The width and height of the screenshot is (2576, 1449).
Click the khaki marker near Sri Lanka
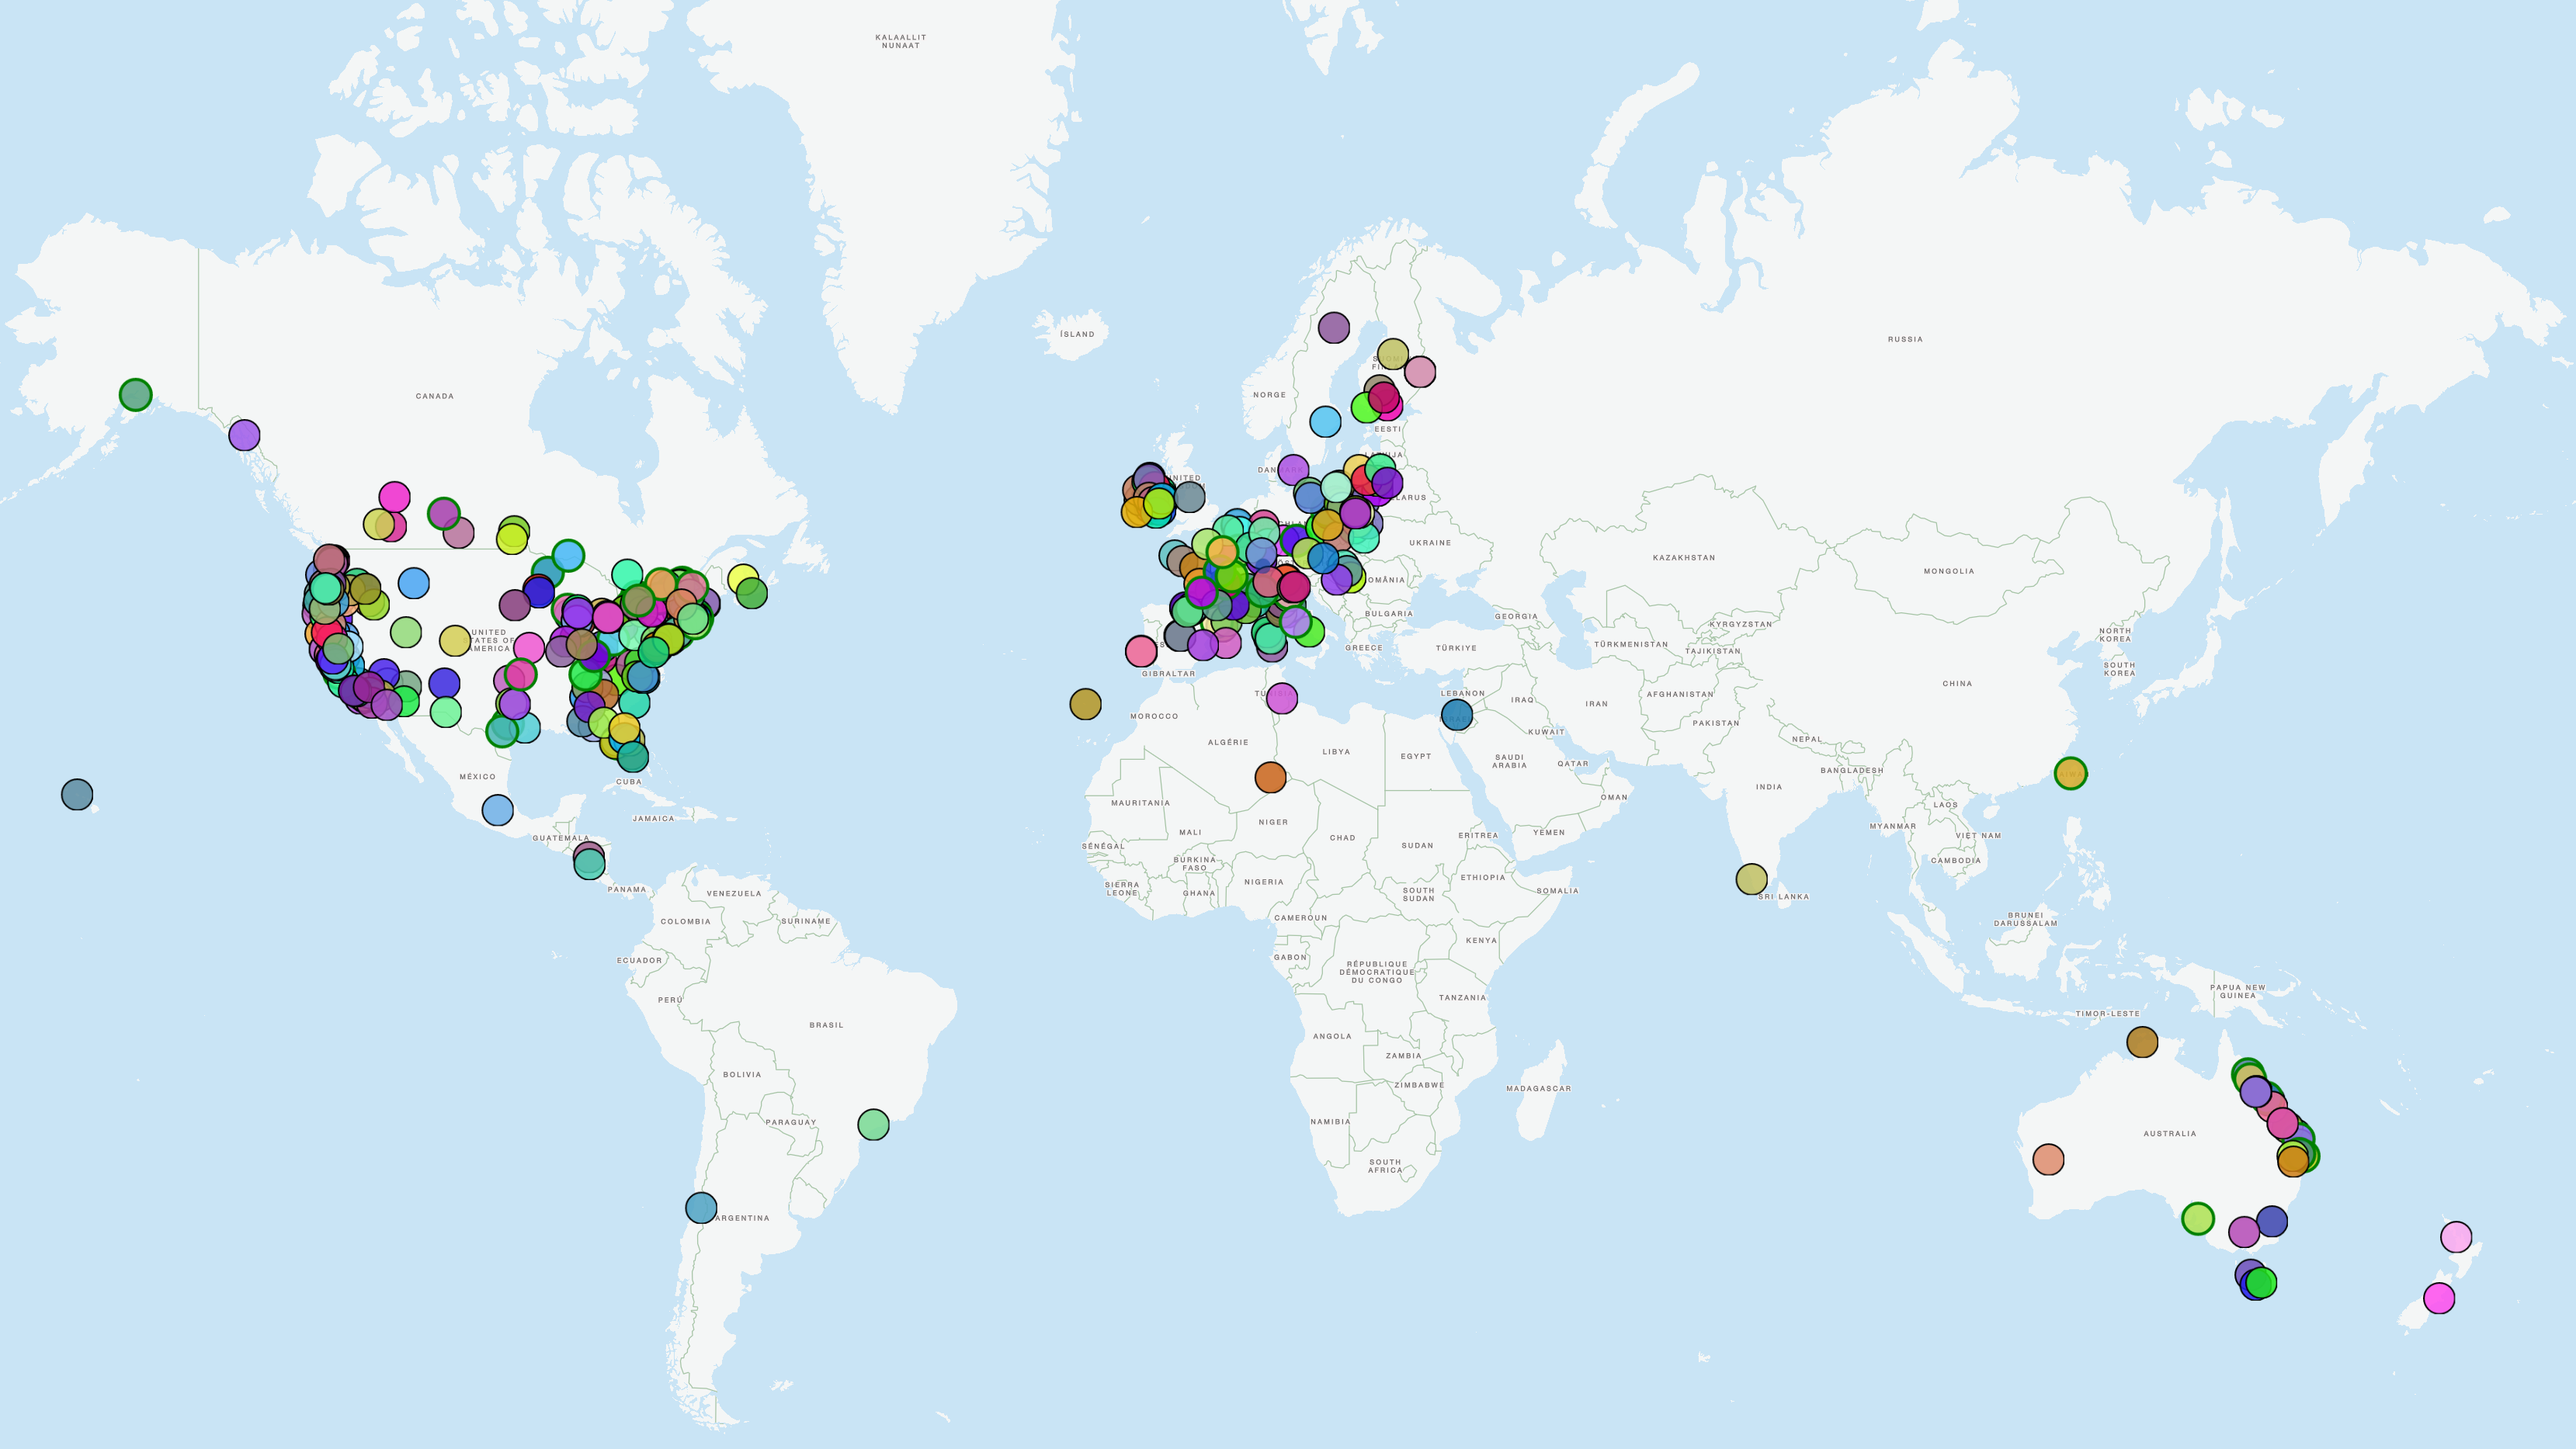click(1751, 879)
